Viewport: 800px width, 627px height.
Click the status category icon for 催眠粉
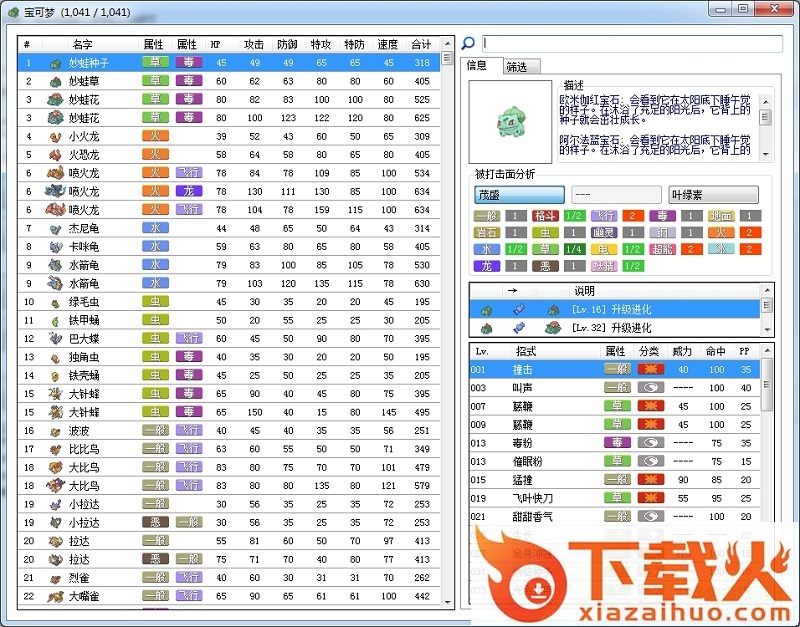point(651,461)
